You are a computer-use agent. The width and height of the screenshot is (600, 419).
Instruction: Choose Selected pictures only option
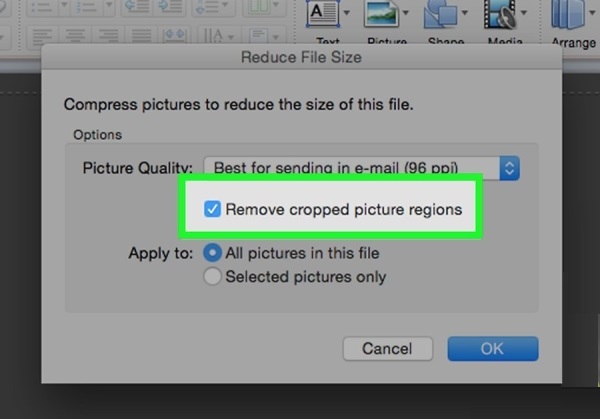[212, 277]
